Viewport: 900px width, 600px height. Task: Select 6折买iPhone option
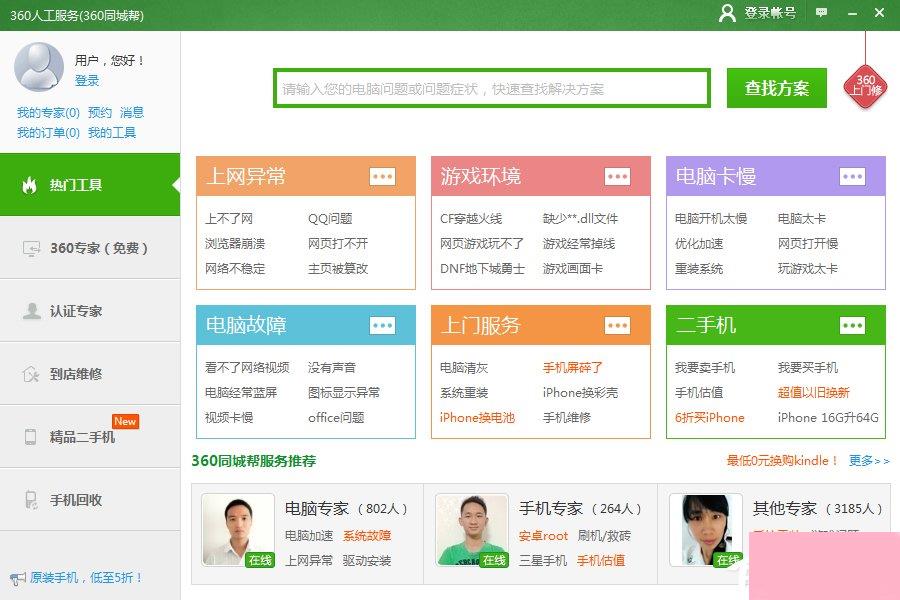[709, 417]
